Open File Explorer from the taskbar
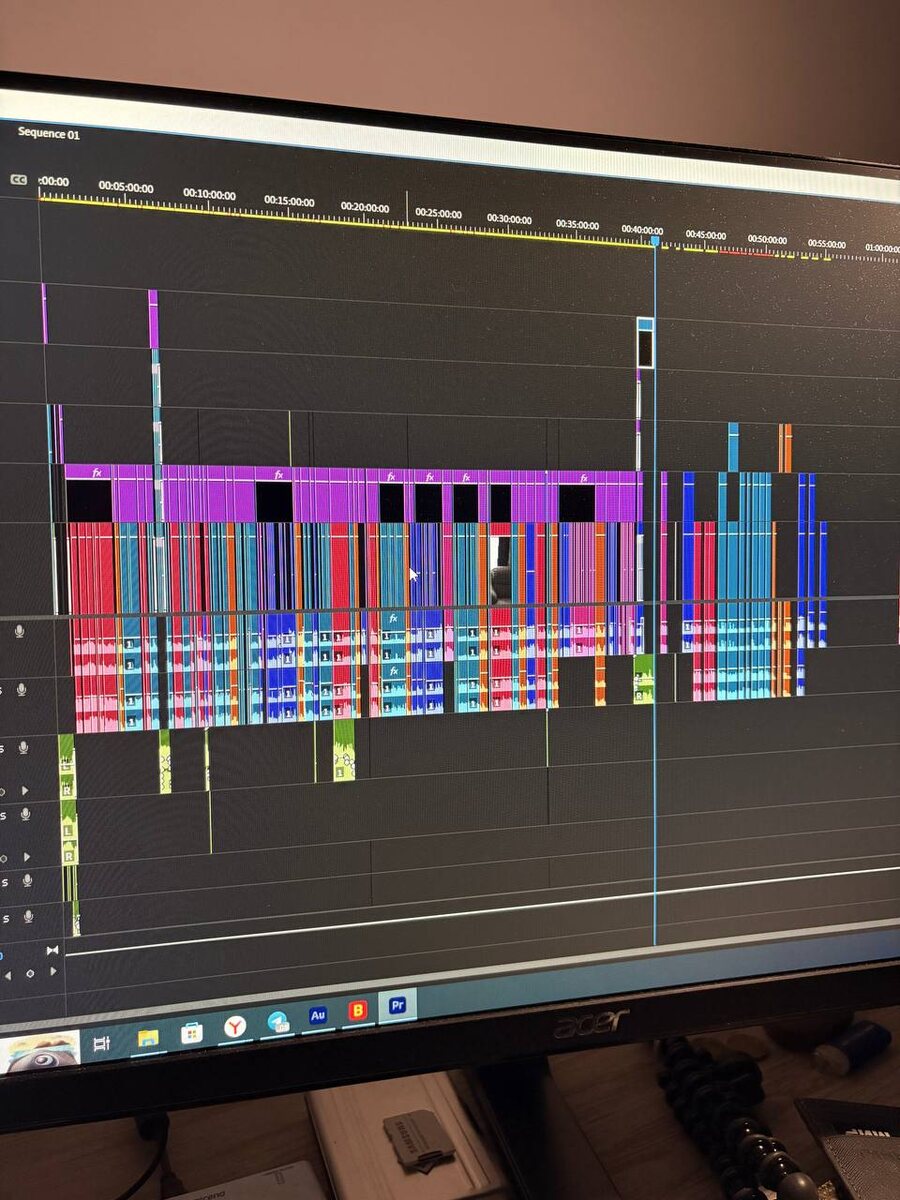This screenshot has width=900, height=1200. pyautogui.click(x=148, y=1038)
